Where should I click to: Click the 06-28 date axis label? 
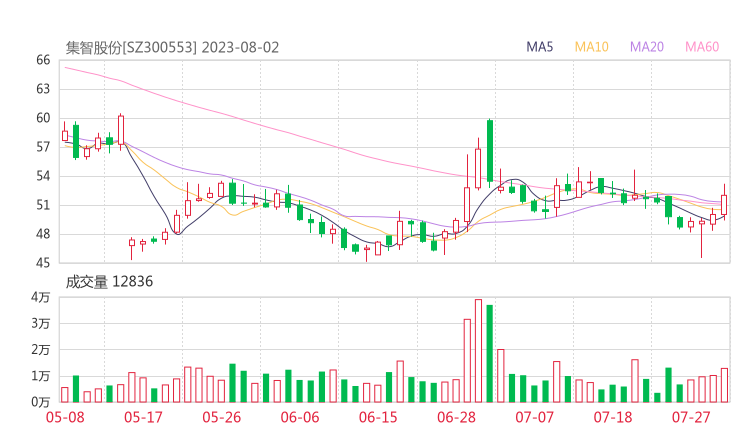[x=456, y=417]
